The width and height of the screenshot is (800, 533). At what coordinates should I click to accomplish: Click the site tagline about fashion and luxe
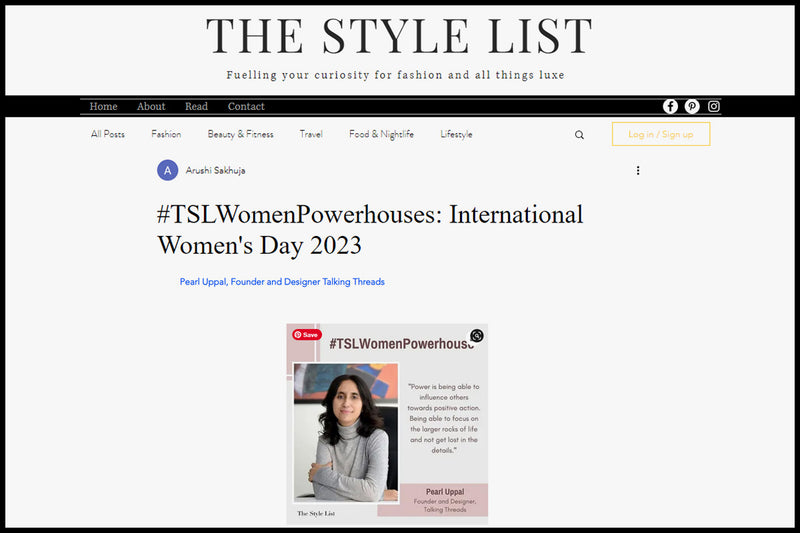(x=395, y=75)
